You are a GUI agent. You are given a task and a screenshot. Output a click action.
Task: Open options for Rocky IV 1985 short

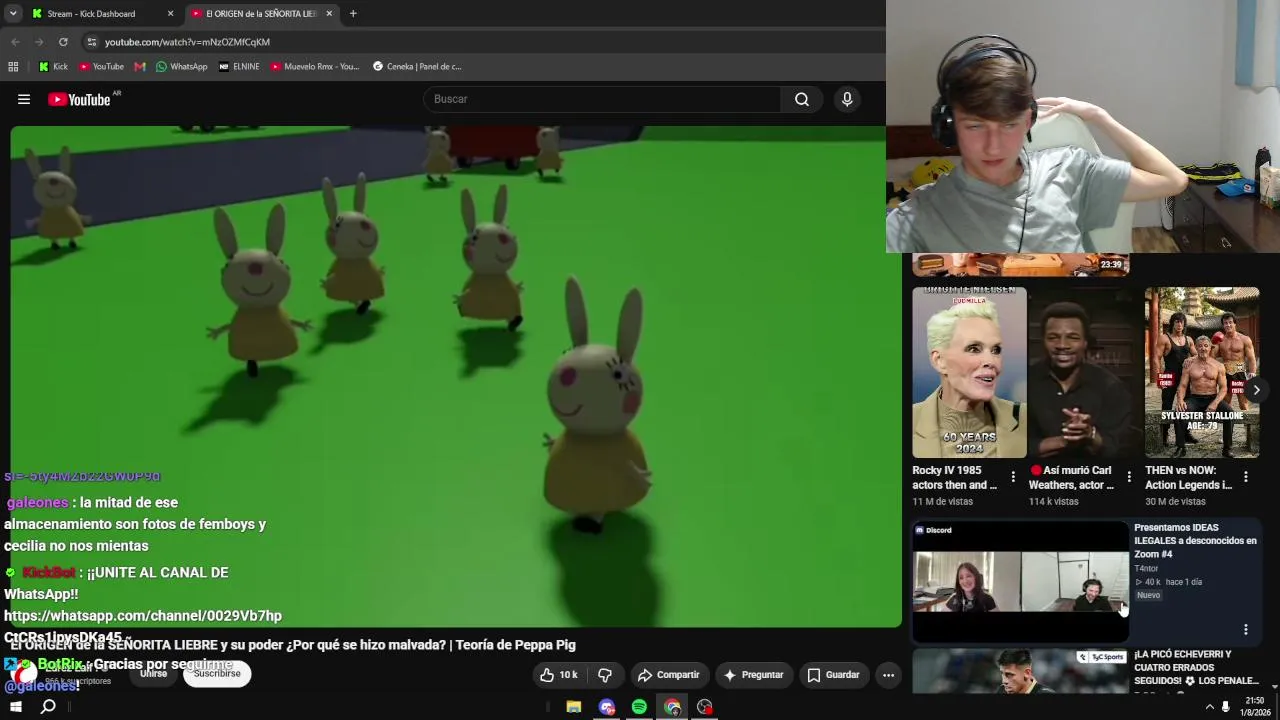1013,477
